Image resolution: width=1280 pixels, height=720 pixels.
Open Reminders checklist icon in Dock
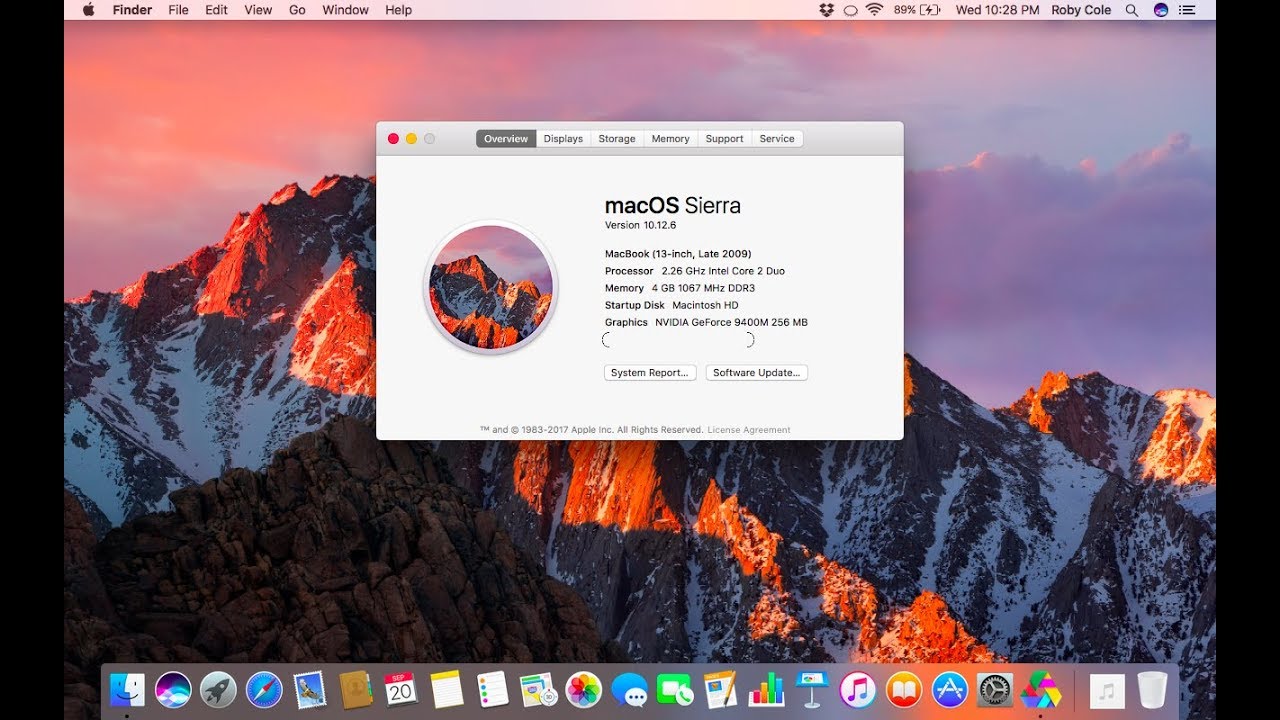(x=492, y=689)
